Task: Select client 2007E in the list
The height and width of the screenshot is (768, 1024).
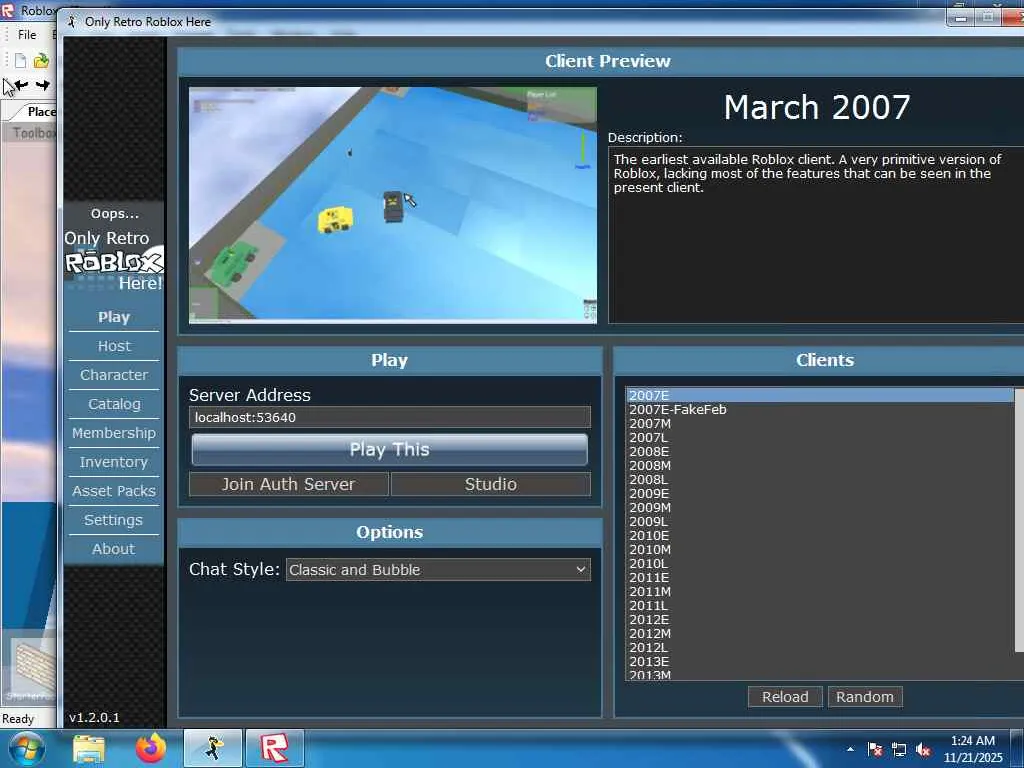Action: pyautogui.click(x=820, y=395)
